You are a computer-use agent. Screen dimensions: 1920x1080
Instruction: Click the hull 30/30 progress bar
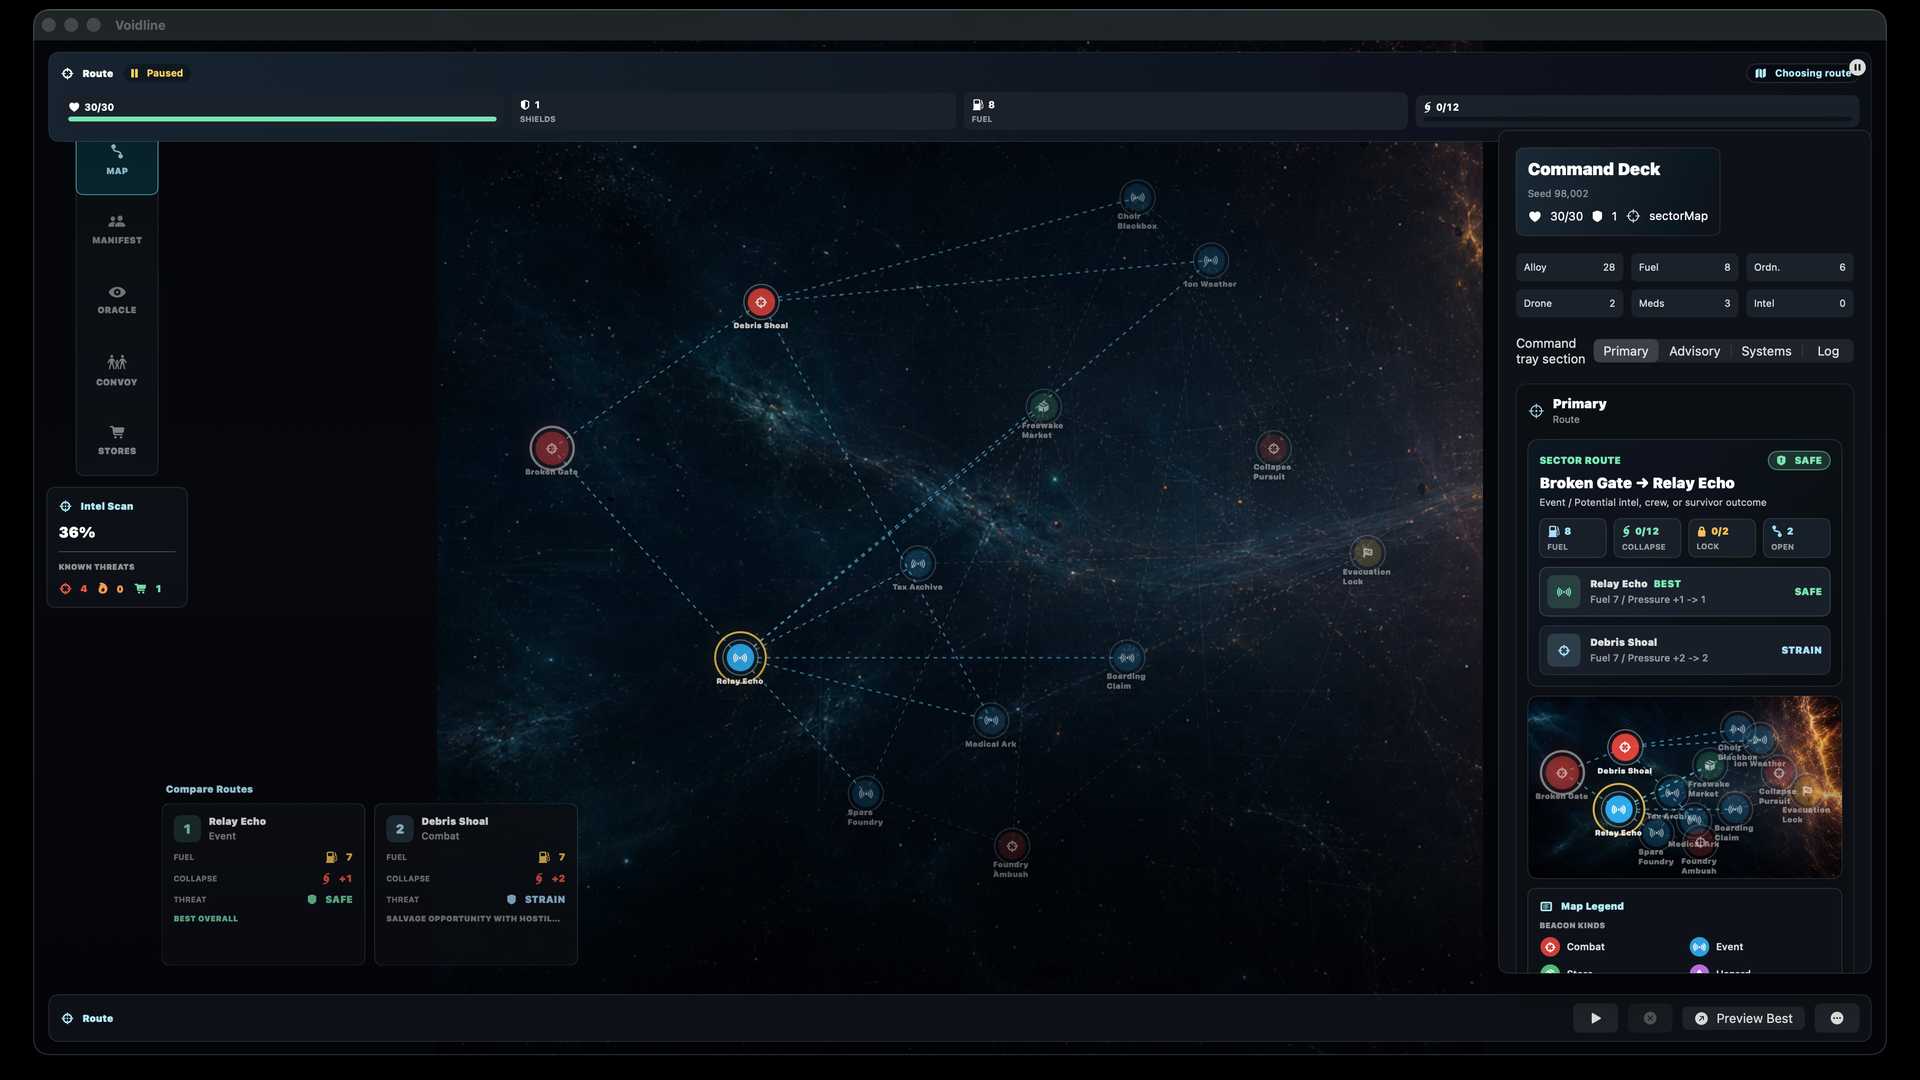coord(282,119)
